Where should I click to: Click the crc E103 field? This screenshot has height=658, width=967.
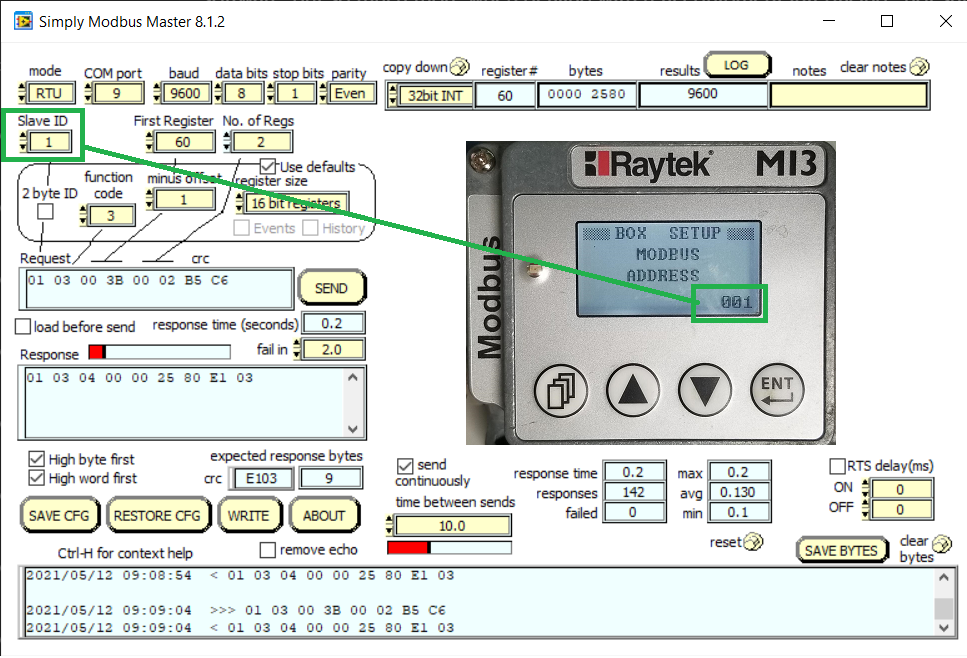[261, 479]
